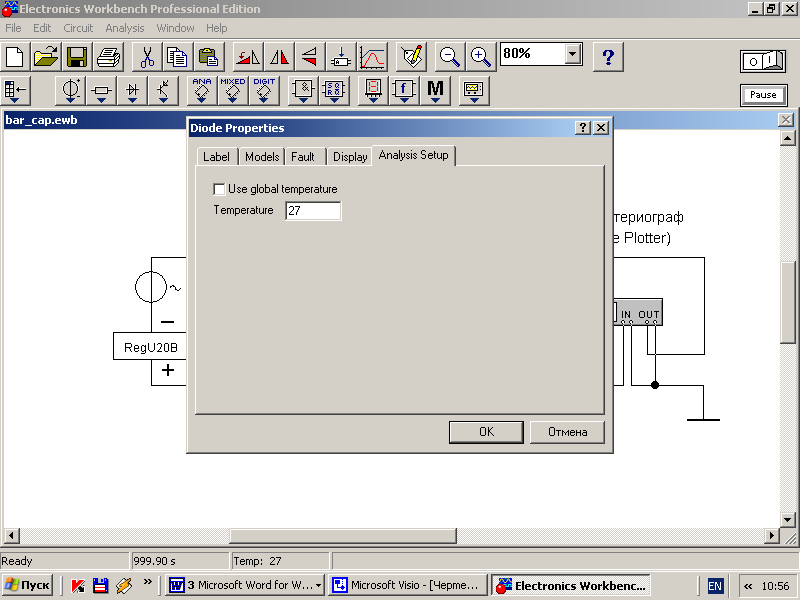This screenshot has height=600, width=800.
Task: Show hidden quick launch icons chevron
Action: pos(147,582)
